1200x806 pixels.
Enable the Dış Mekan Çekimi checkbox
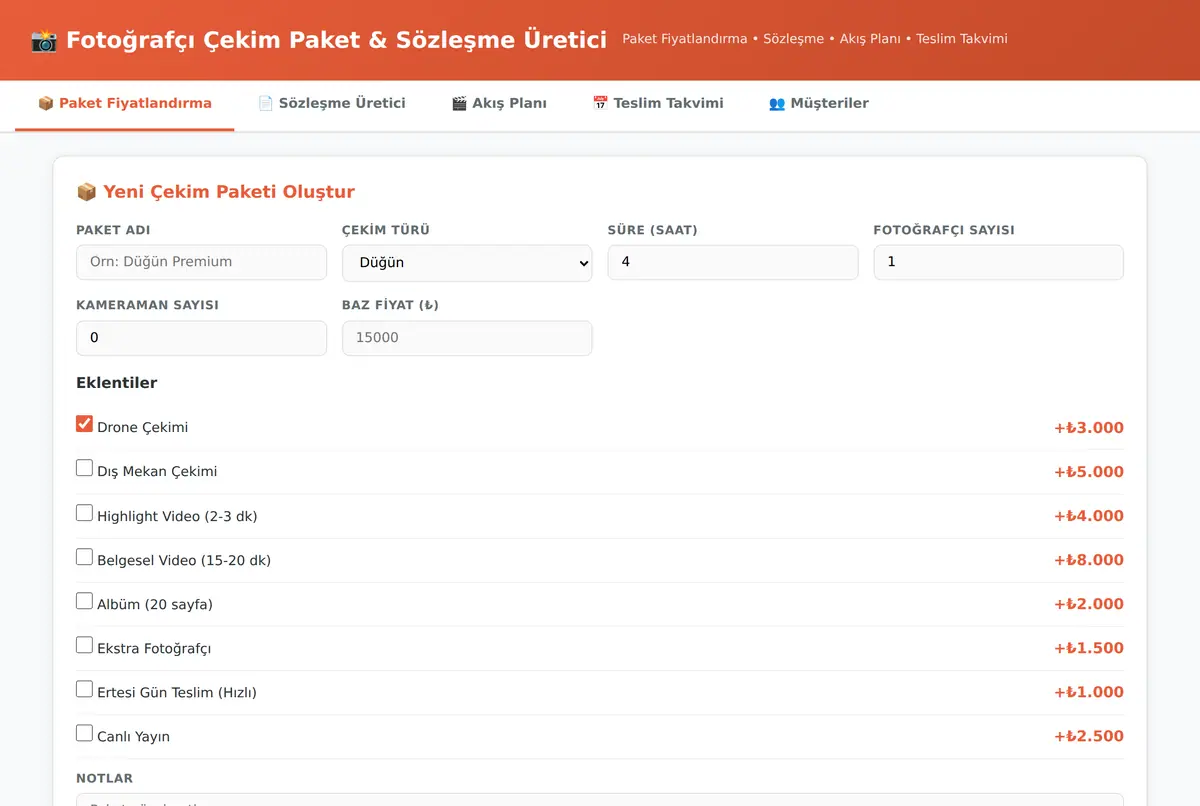pos(84,467)
